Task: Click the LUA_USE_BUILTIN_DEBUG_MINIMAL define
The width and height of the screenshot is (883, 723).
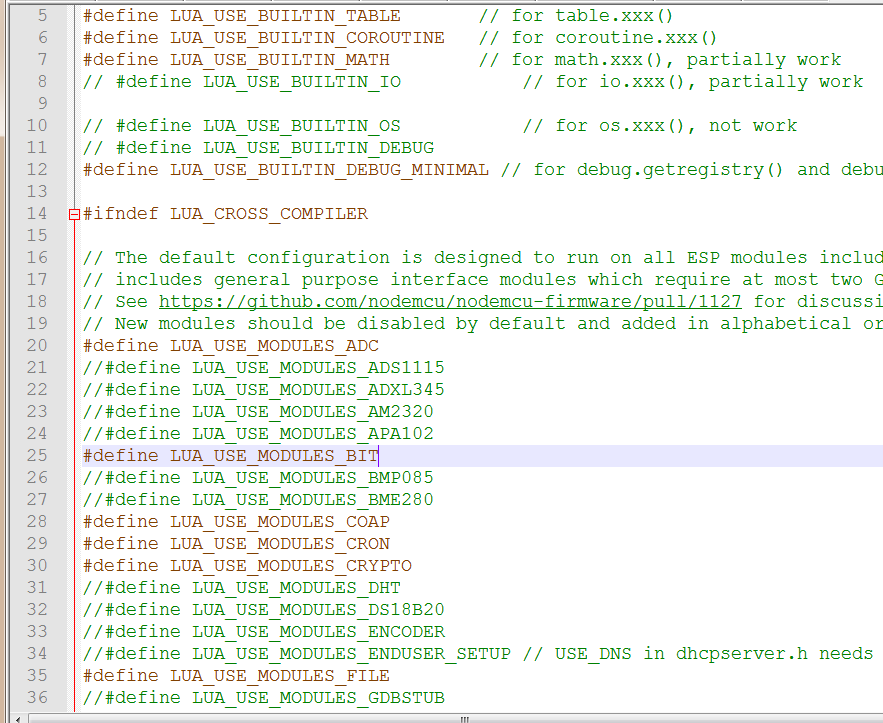Action: click(x=286, y=170)
